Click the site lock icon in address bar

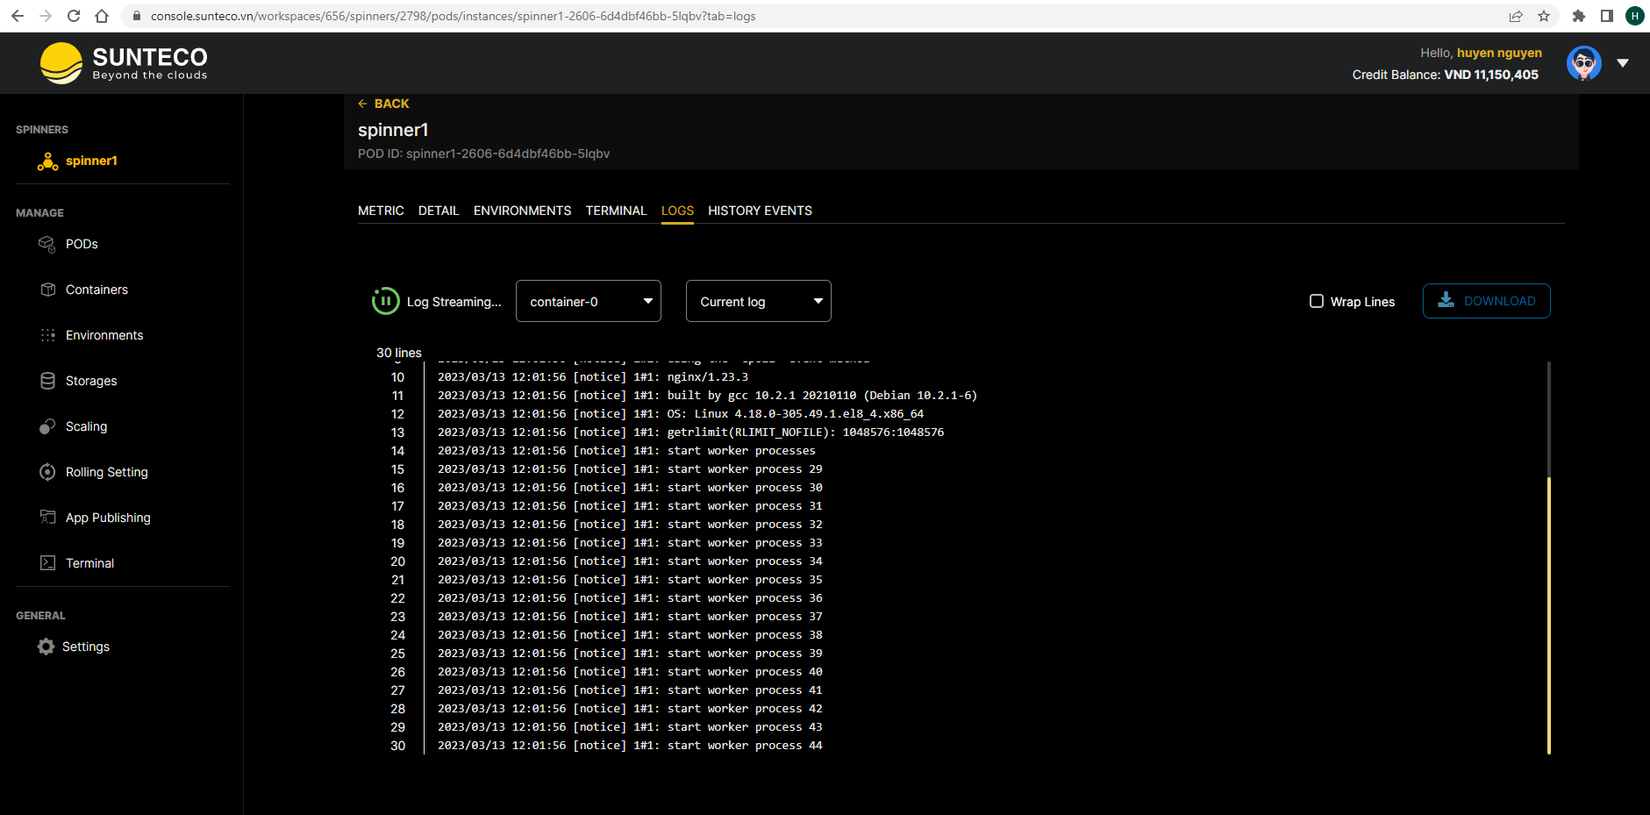coord(136,16)
